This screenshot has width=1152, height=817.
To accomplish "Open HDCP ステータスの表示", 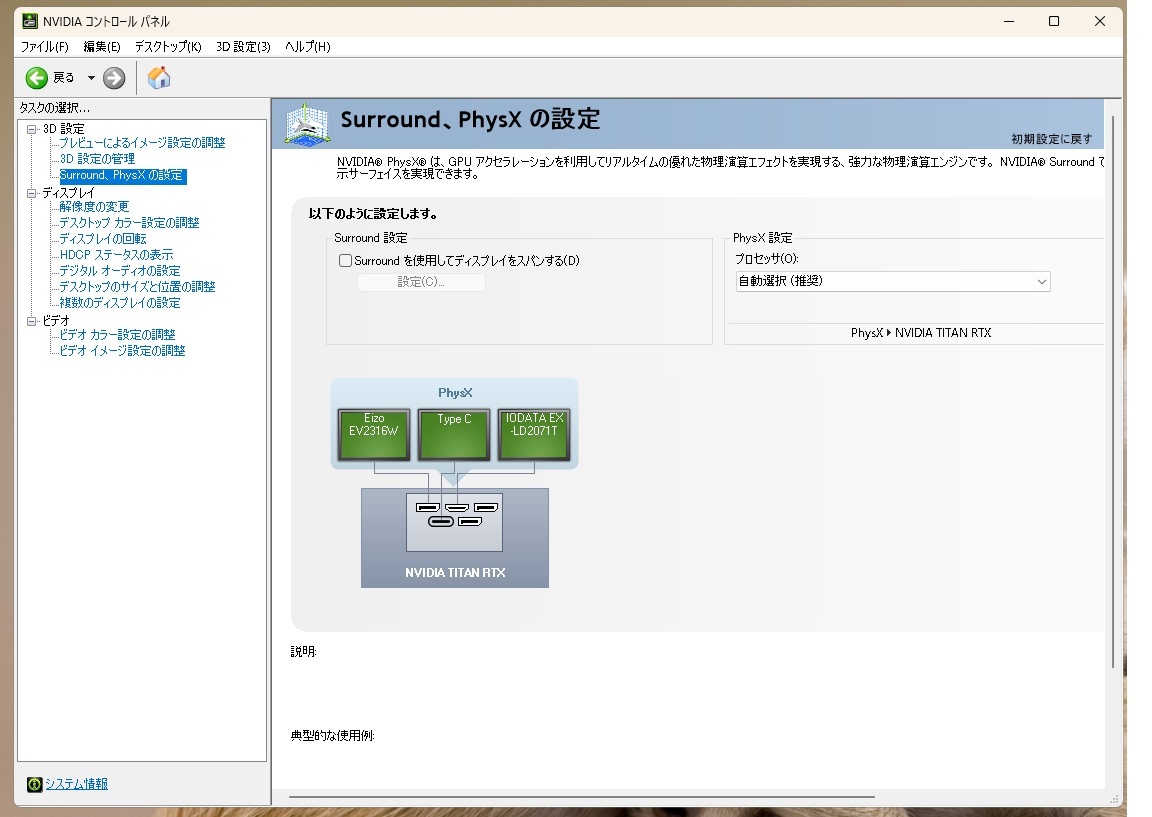I will pyautogui.click(x=116, y=255).
